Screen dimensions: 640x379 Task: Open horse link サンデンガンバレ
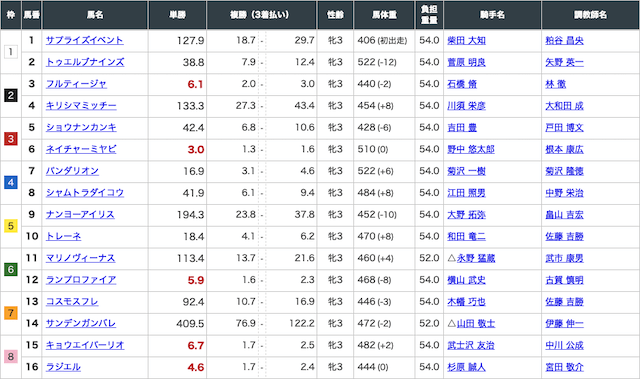[x=81, y=323]
